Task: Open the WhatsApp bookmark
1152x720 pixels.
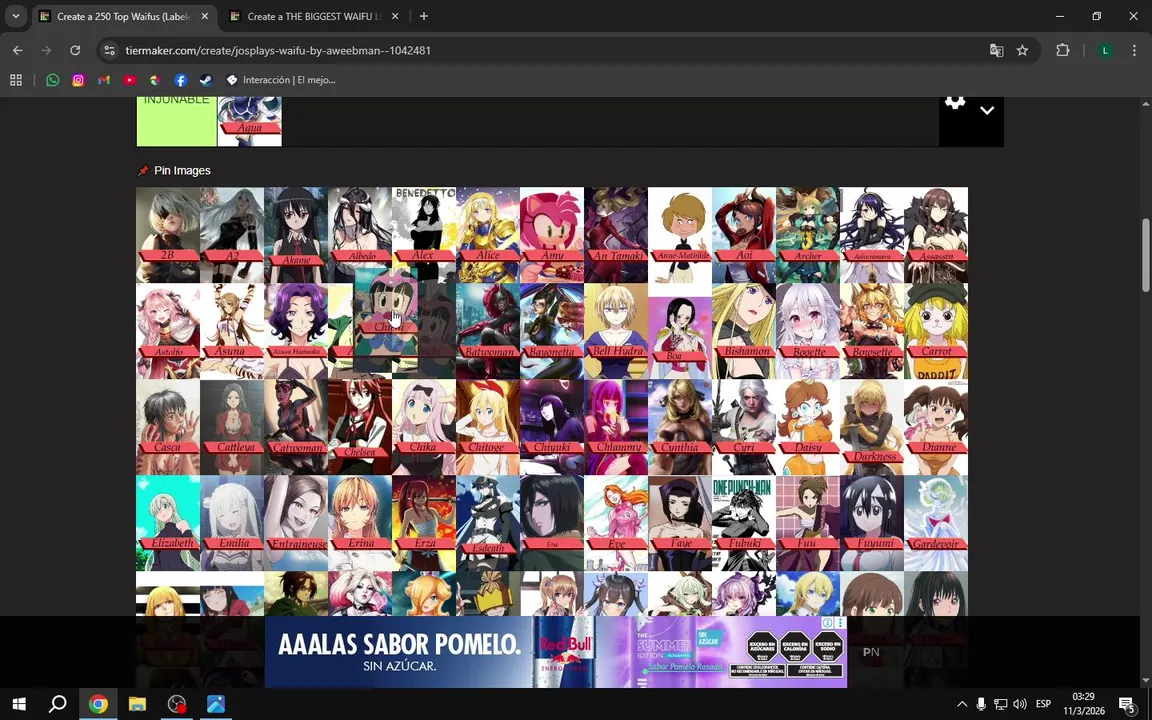Action: pos(52,80)
